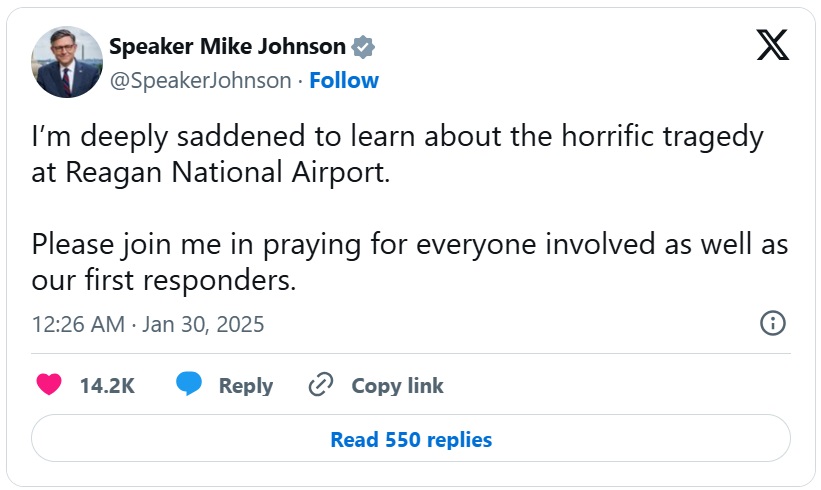The image size is (821, 490).
Task: Click the Speaker Mike Johnson display name
Action: (x=227, y=46)
